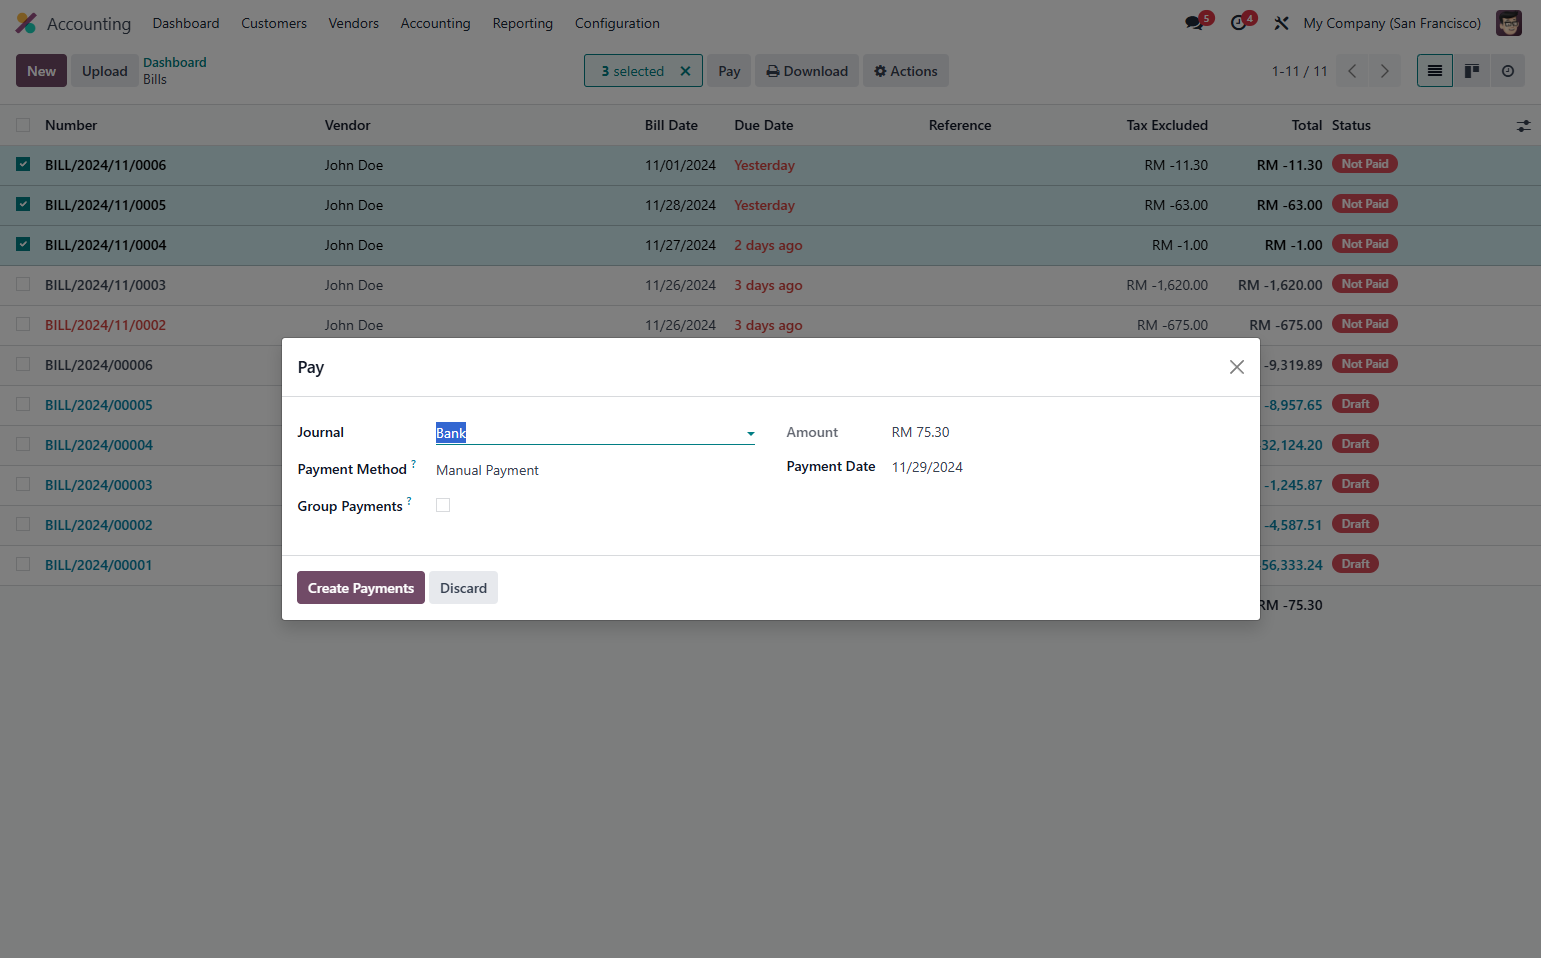Sort by the Due Date column header

(764, 125)
